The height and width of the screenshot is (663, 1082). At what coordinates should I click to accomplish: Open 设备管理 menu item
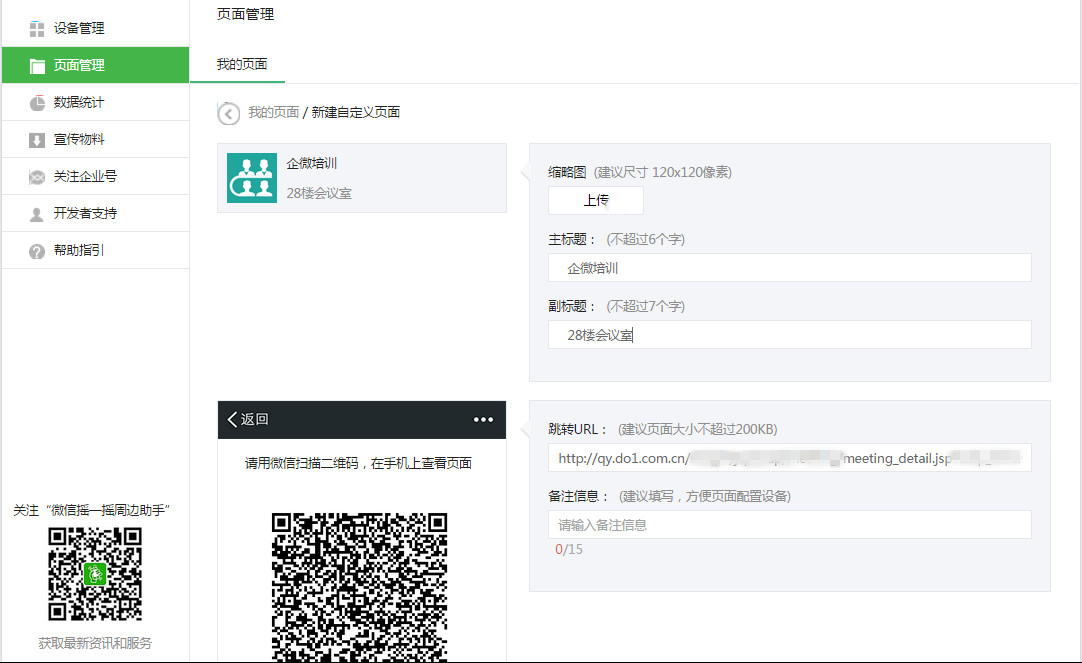click(95, 28)
